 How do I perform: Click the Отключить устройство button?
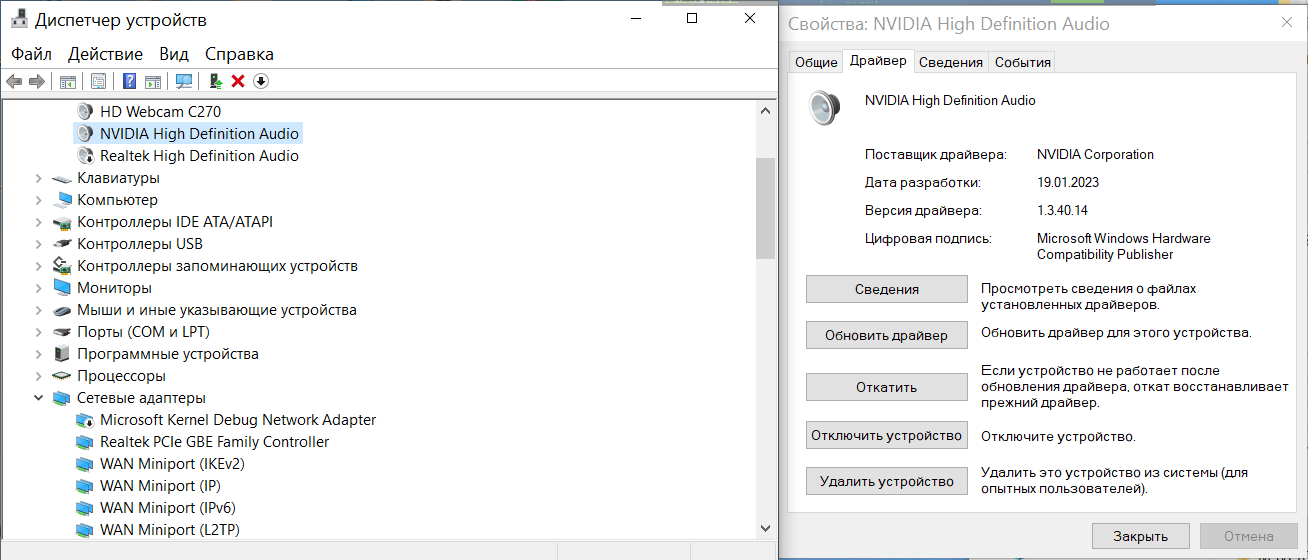[x=887, y=435]
